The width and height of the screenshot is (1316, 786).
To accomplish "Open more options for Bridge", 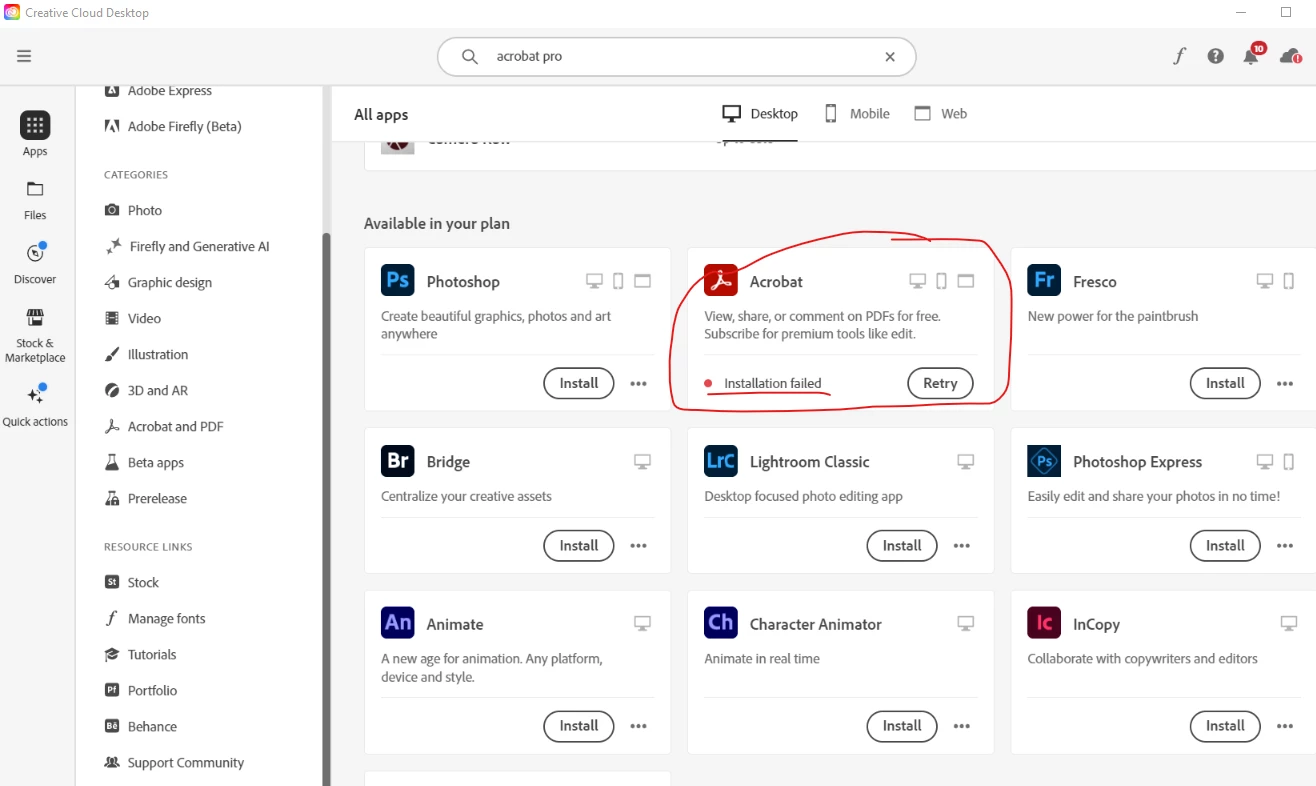I will pyautogui.click(x=638, y=545).
